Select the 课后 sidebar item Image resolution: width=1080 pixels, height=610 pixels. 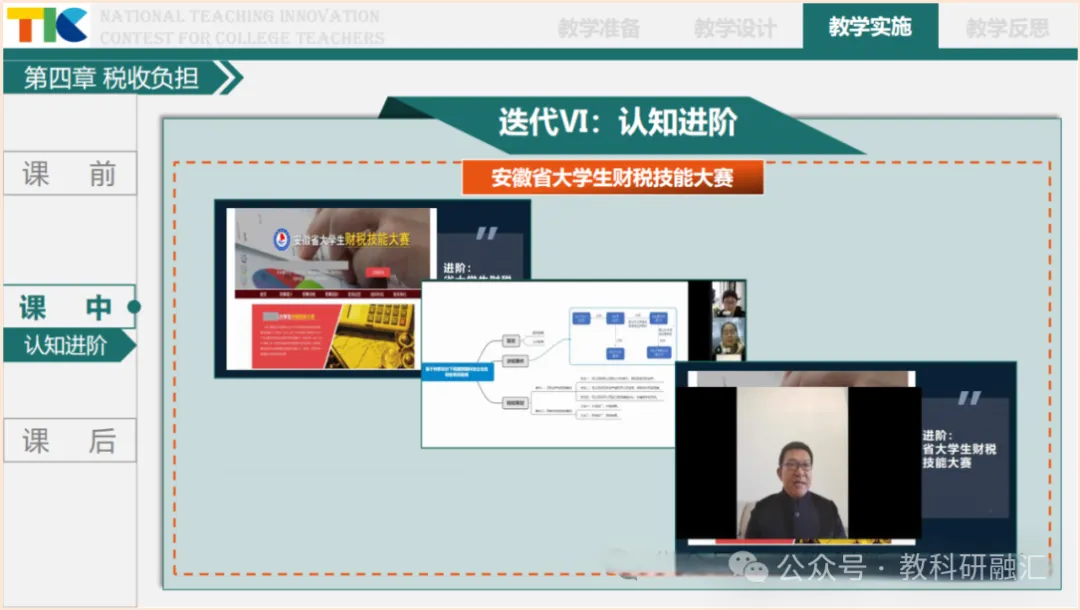70,441
